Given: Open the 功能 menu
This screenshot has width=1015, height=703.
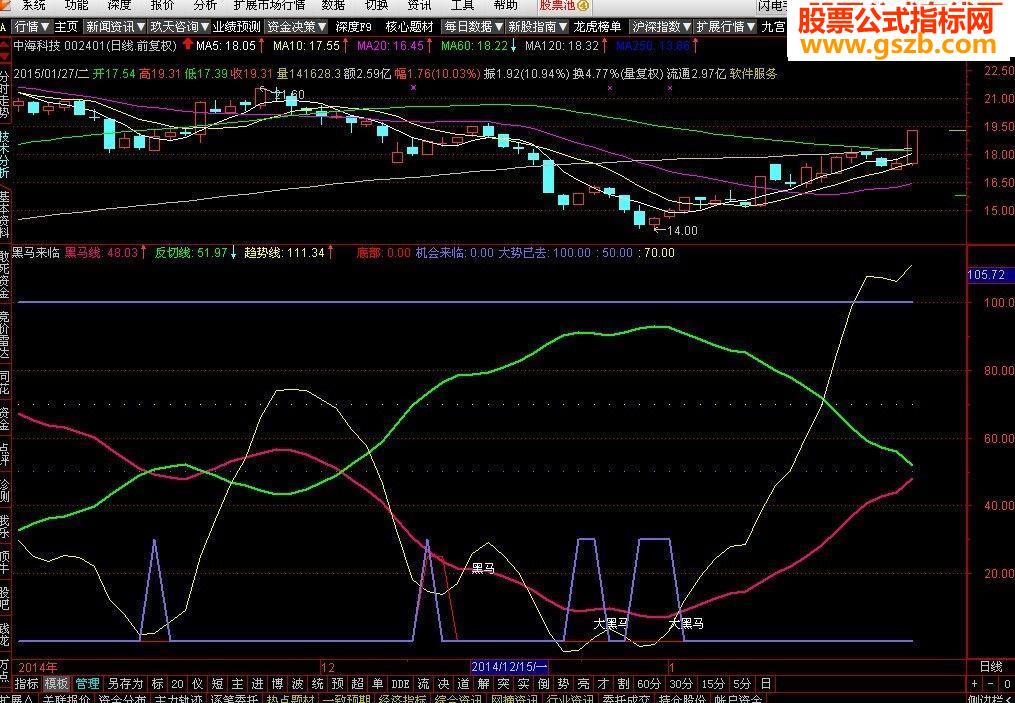Looking at the screenshot, I should click(76, 5).
